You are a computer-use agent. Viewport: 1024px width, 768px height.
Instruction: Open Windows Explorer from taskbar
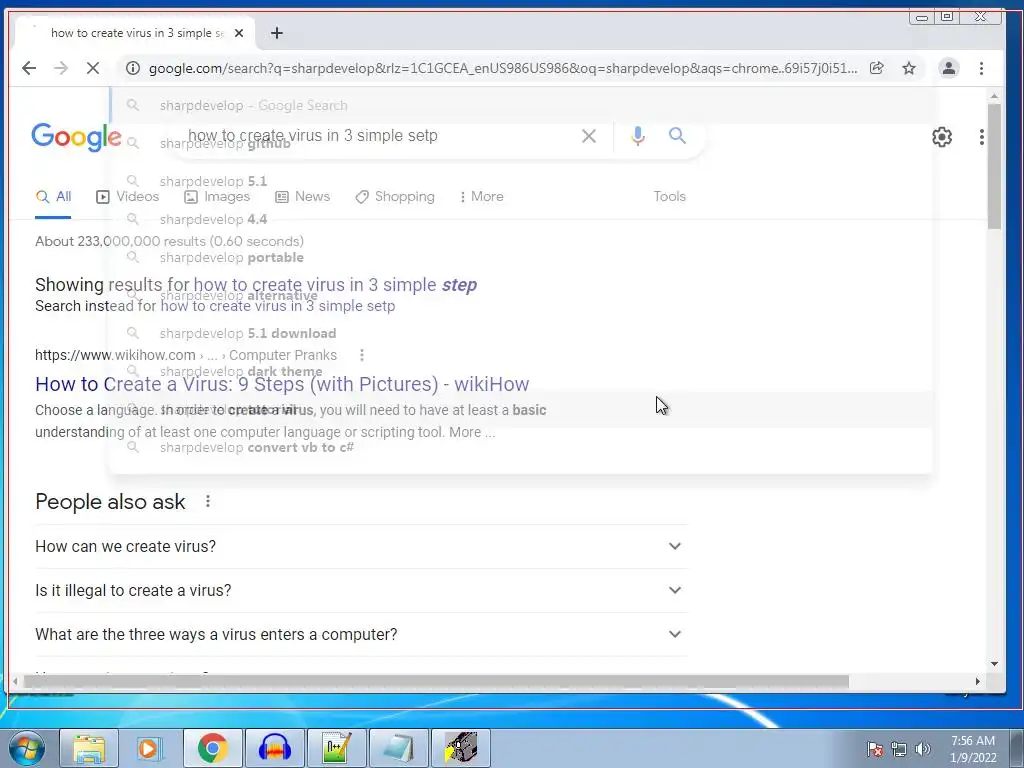(89, 748)
